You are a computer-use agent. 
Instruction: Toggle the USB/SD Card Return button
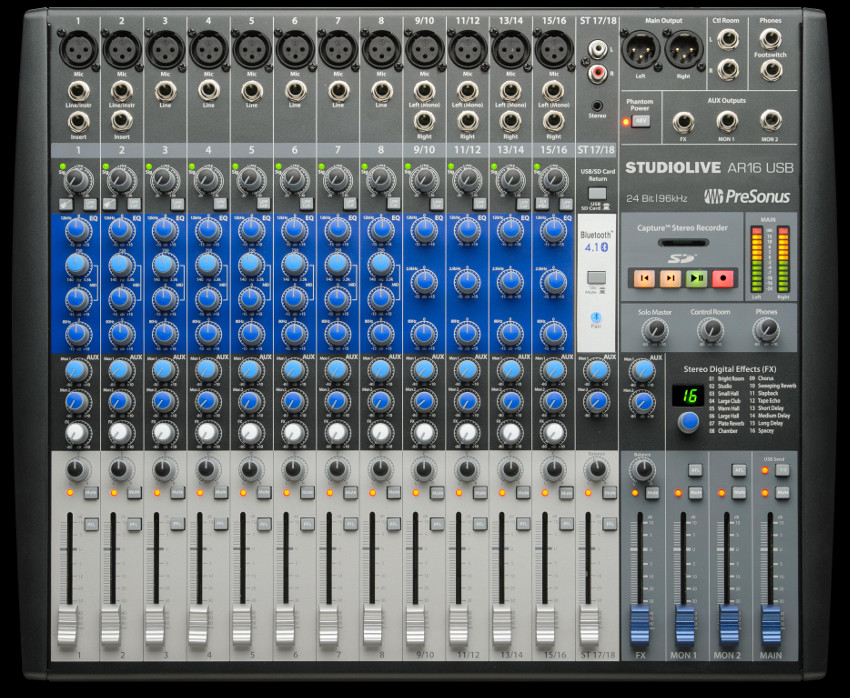pos(597,193)
